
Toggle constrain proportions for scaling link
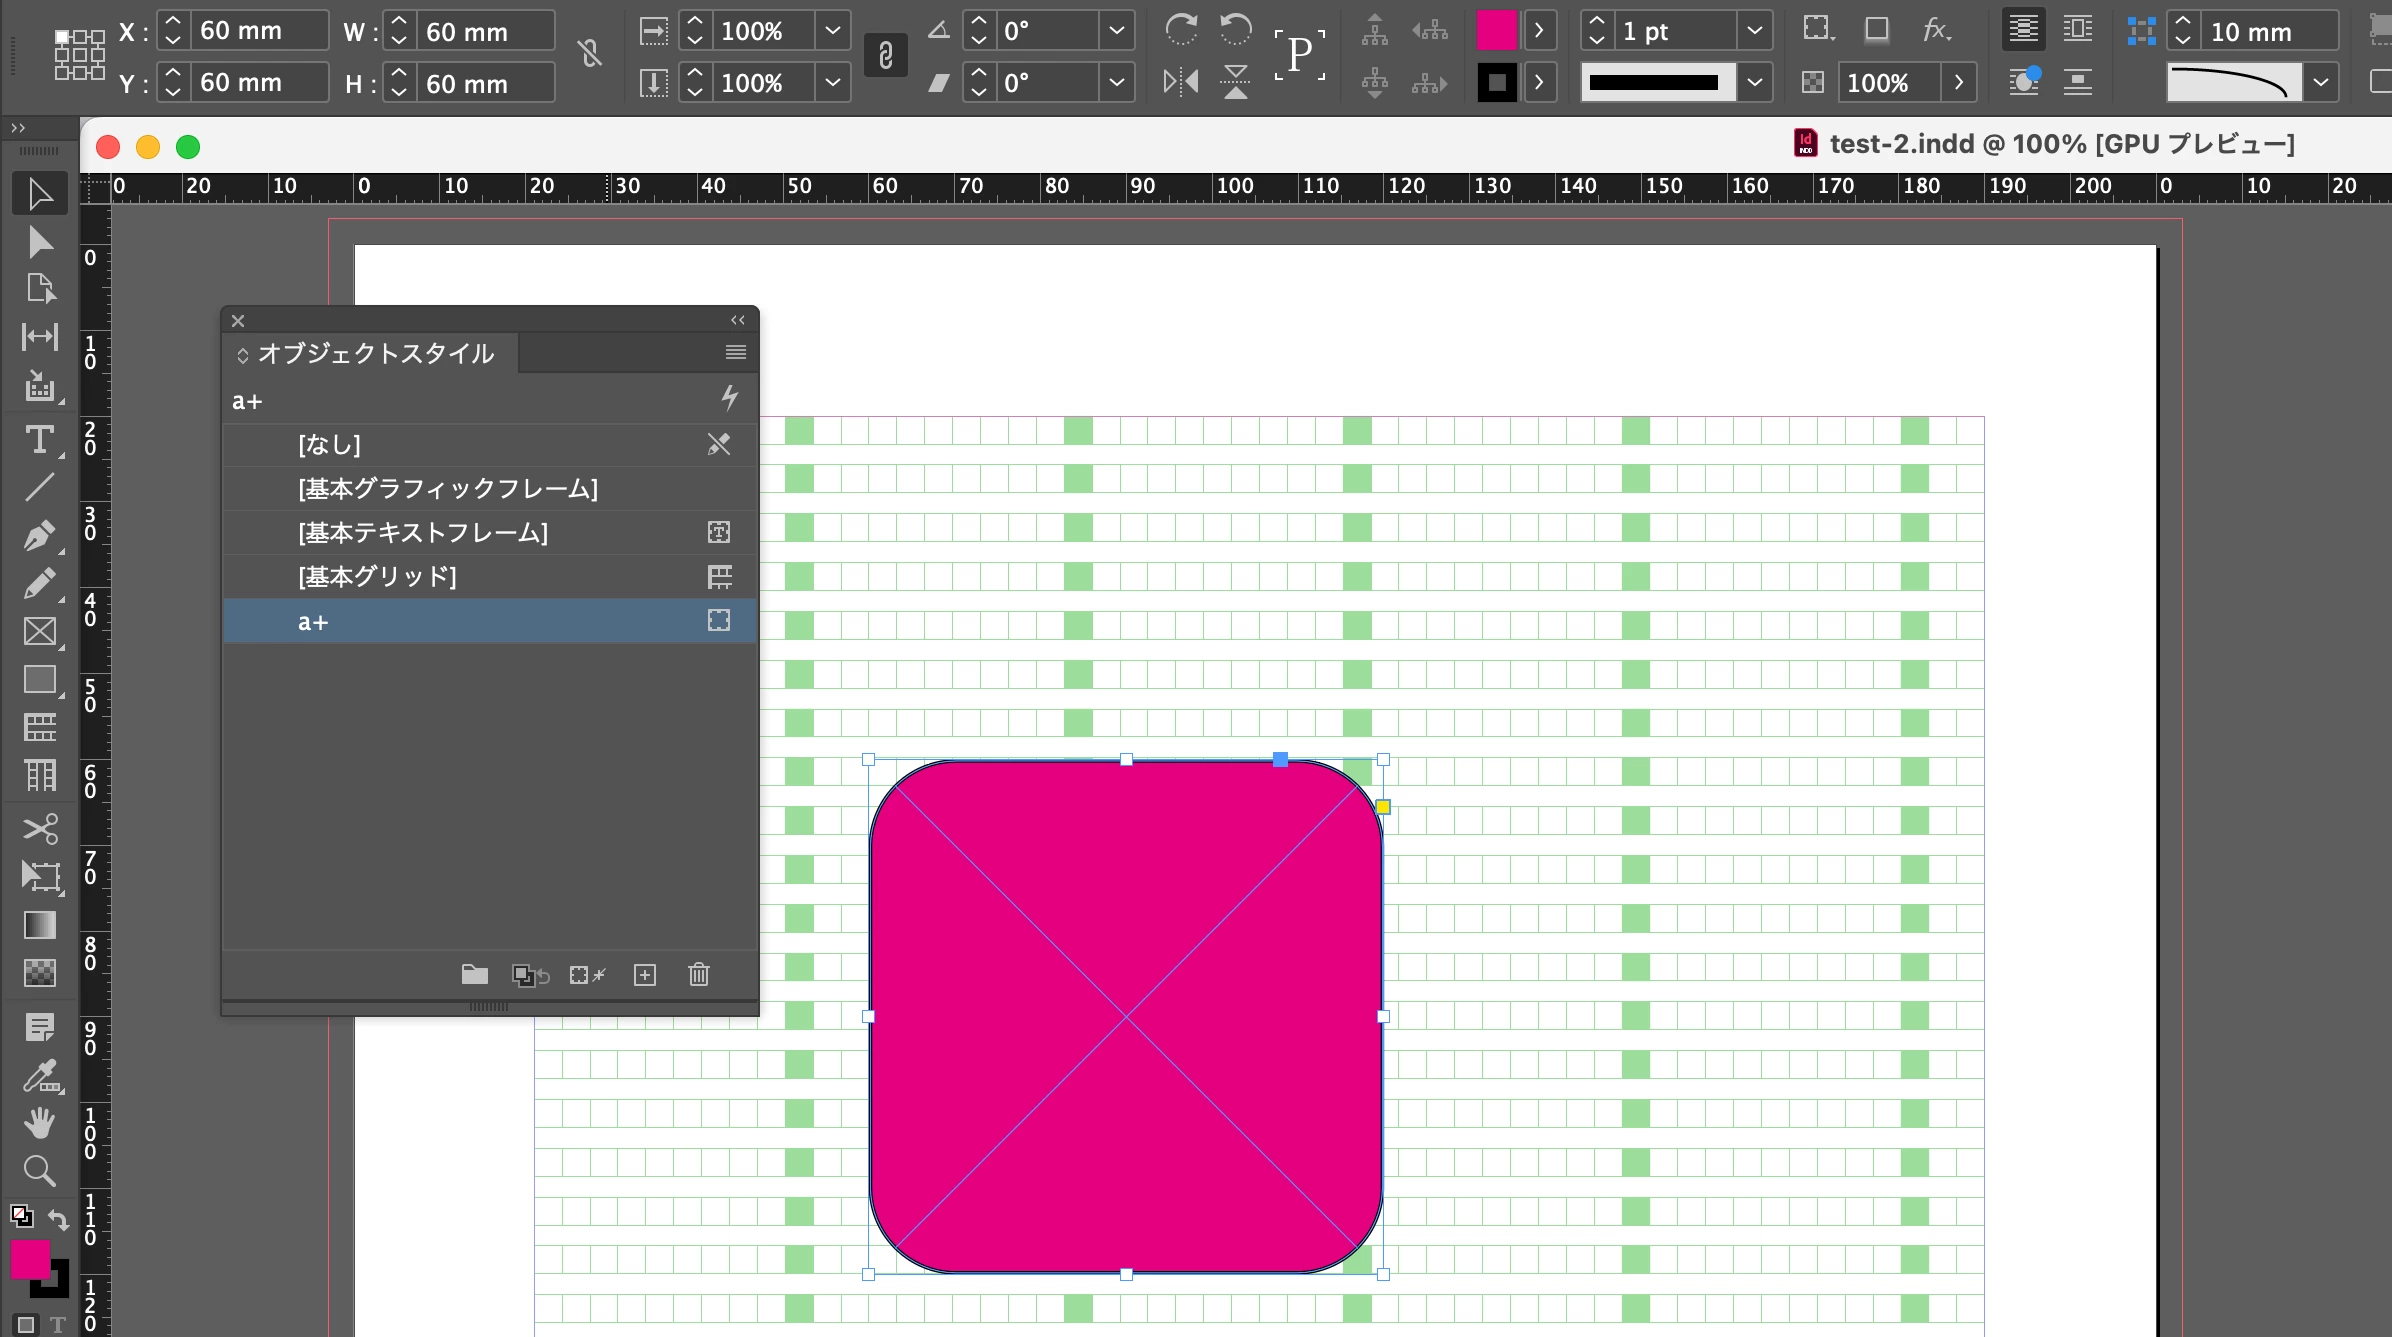[x=885, y=56]
